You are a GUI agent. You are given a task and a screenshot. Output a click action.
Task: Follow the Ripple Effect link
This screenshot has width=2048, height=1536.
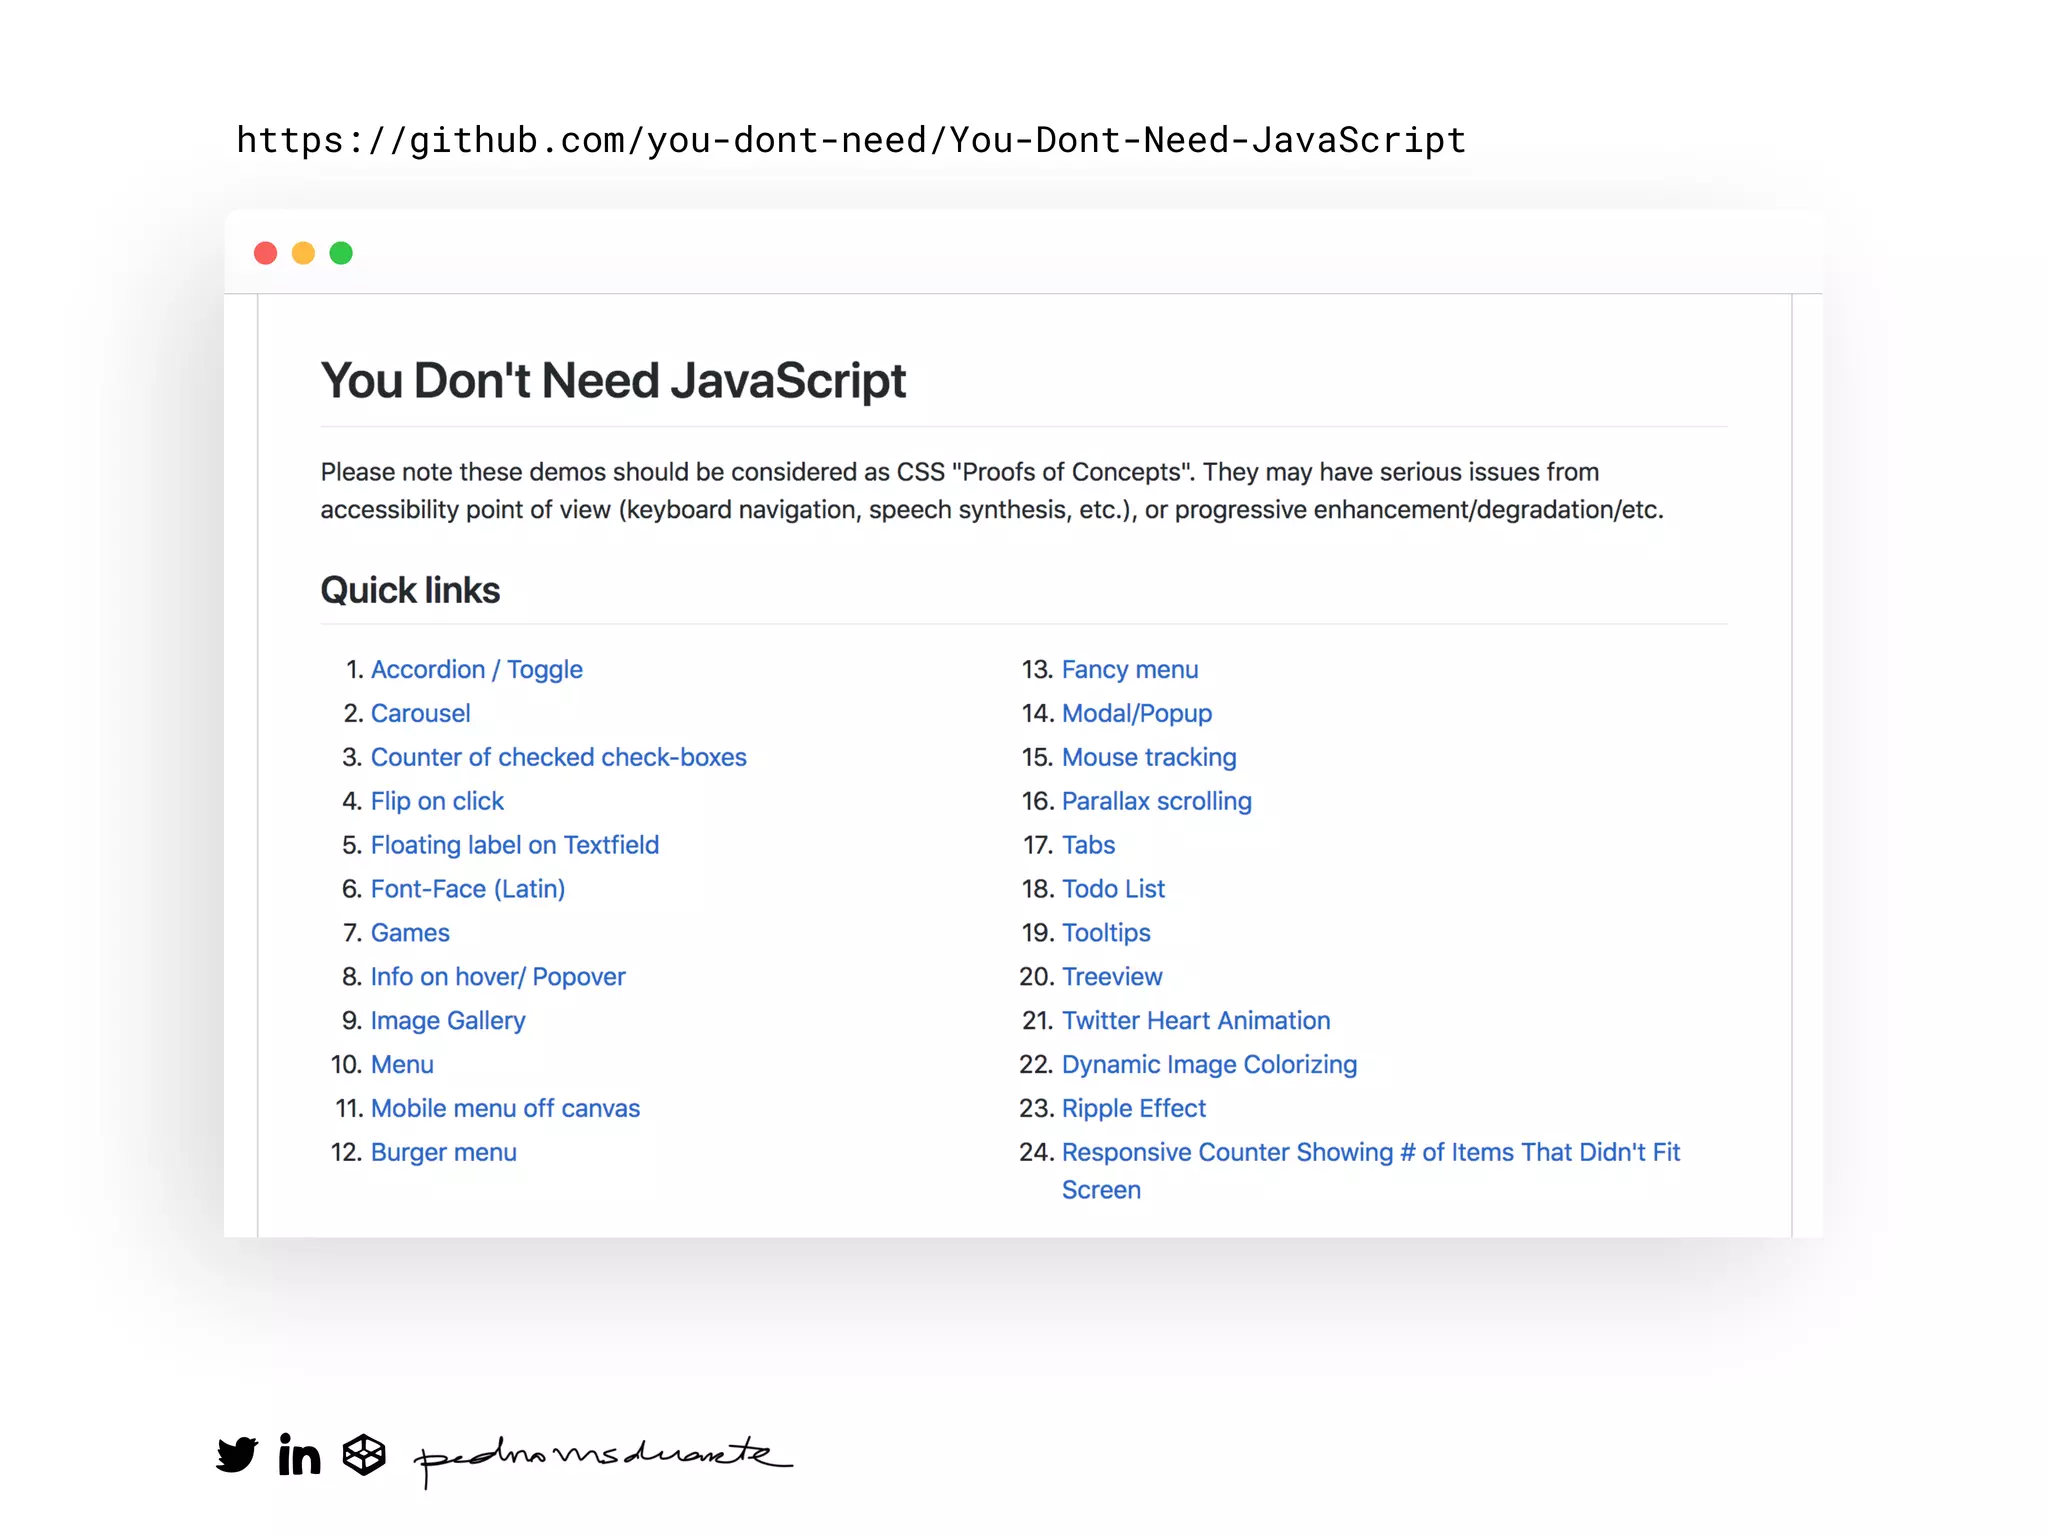coord(1134,1109)
